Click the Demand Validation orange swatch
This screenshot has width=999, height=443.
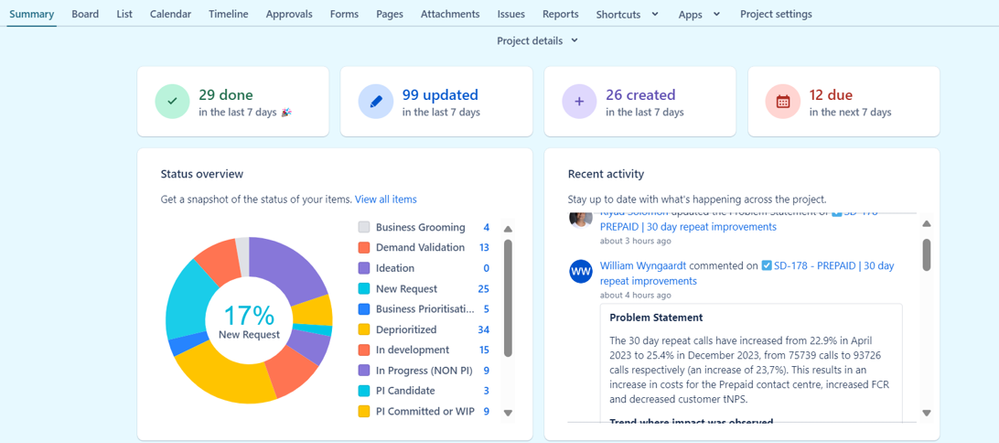click(364, 248)
